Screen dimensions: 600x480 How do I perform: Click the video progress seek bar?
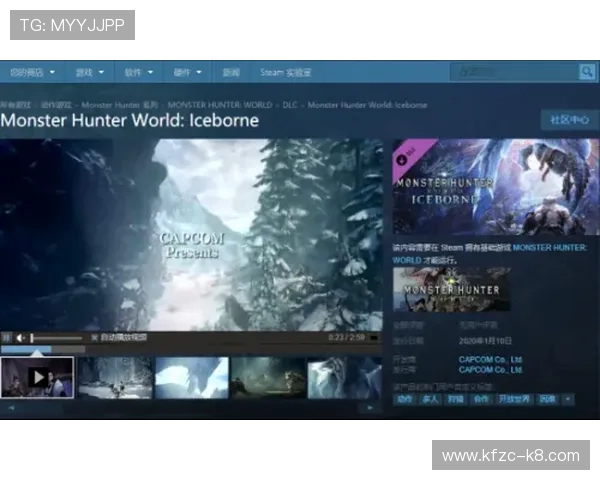click(190, 349)
